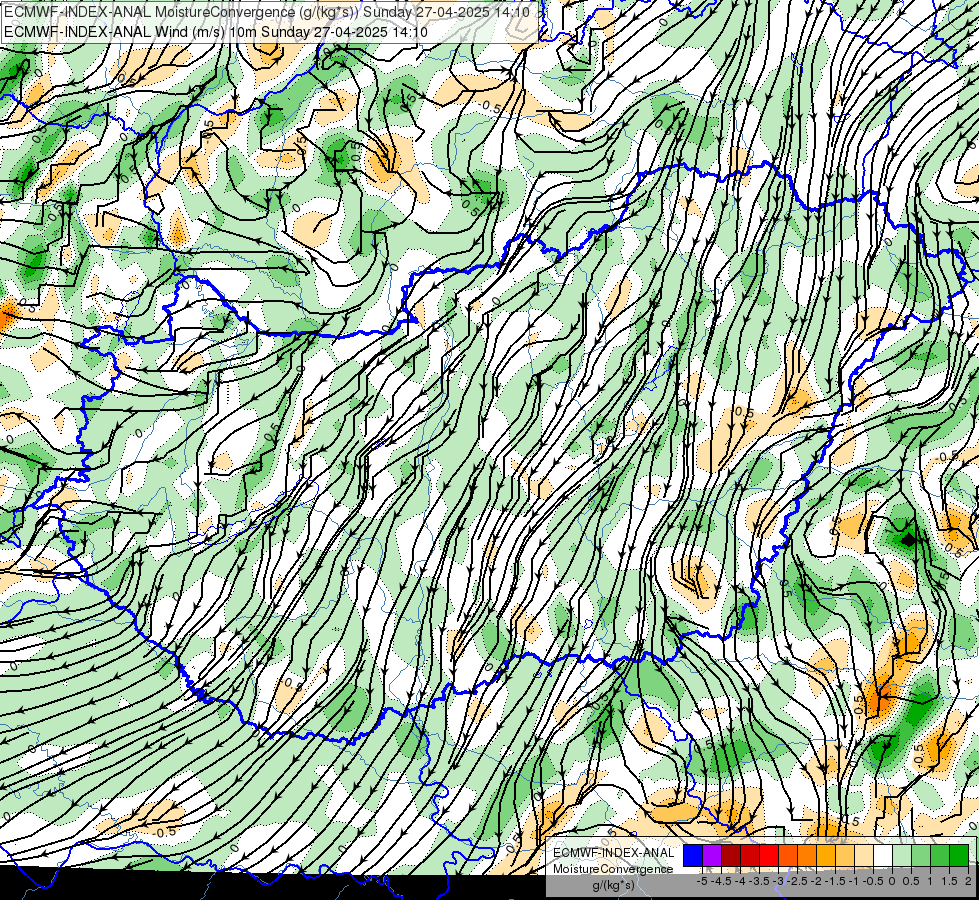Click the 2 tick label on legend scale

(x=968, y=881)
